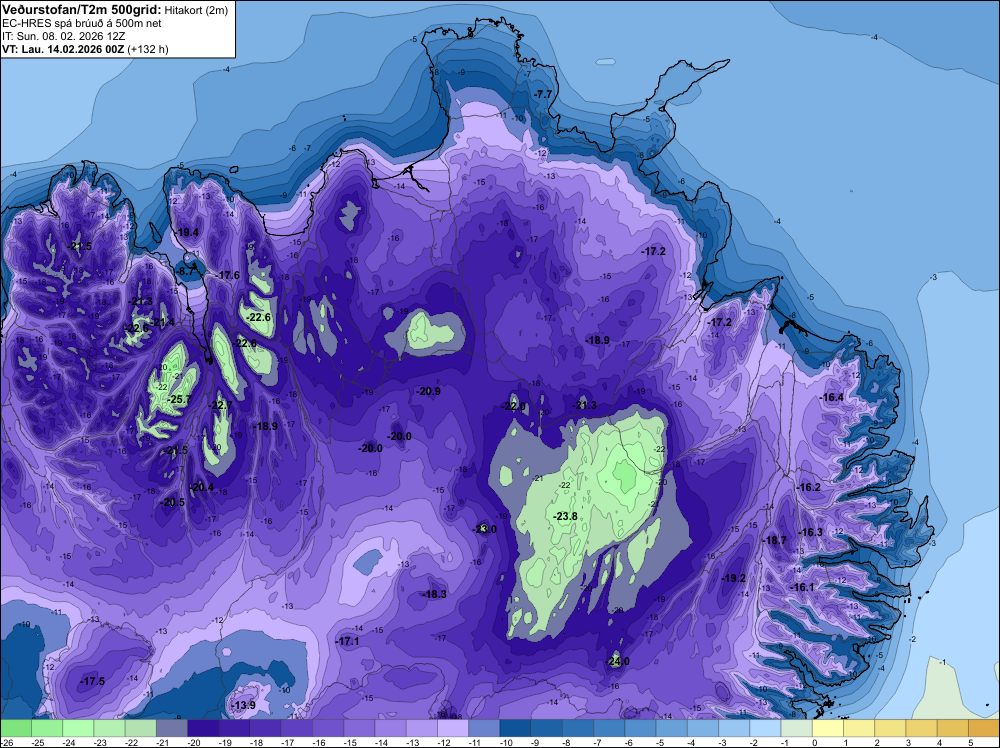Select the 0 pale yellow legend swatch
The width and height of the screenshot is (1000, 748).
[x=828, y=728]
